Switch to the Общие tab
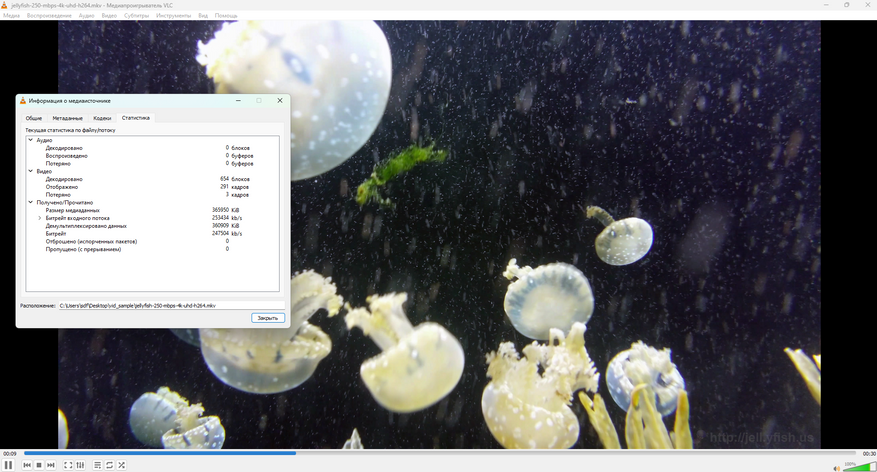 click(x=34, y=118)
